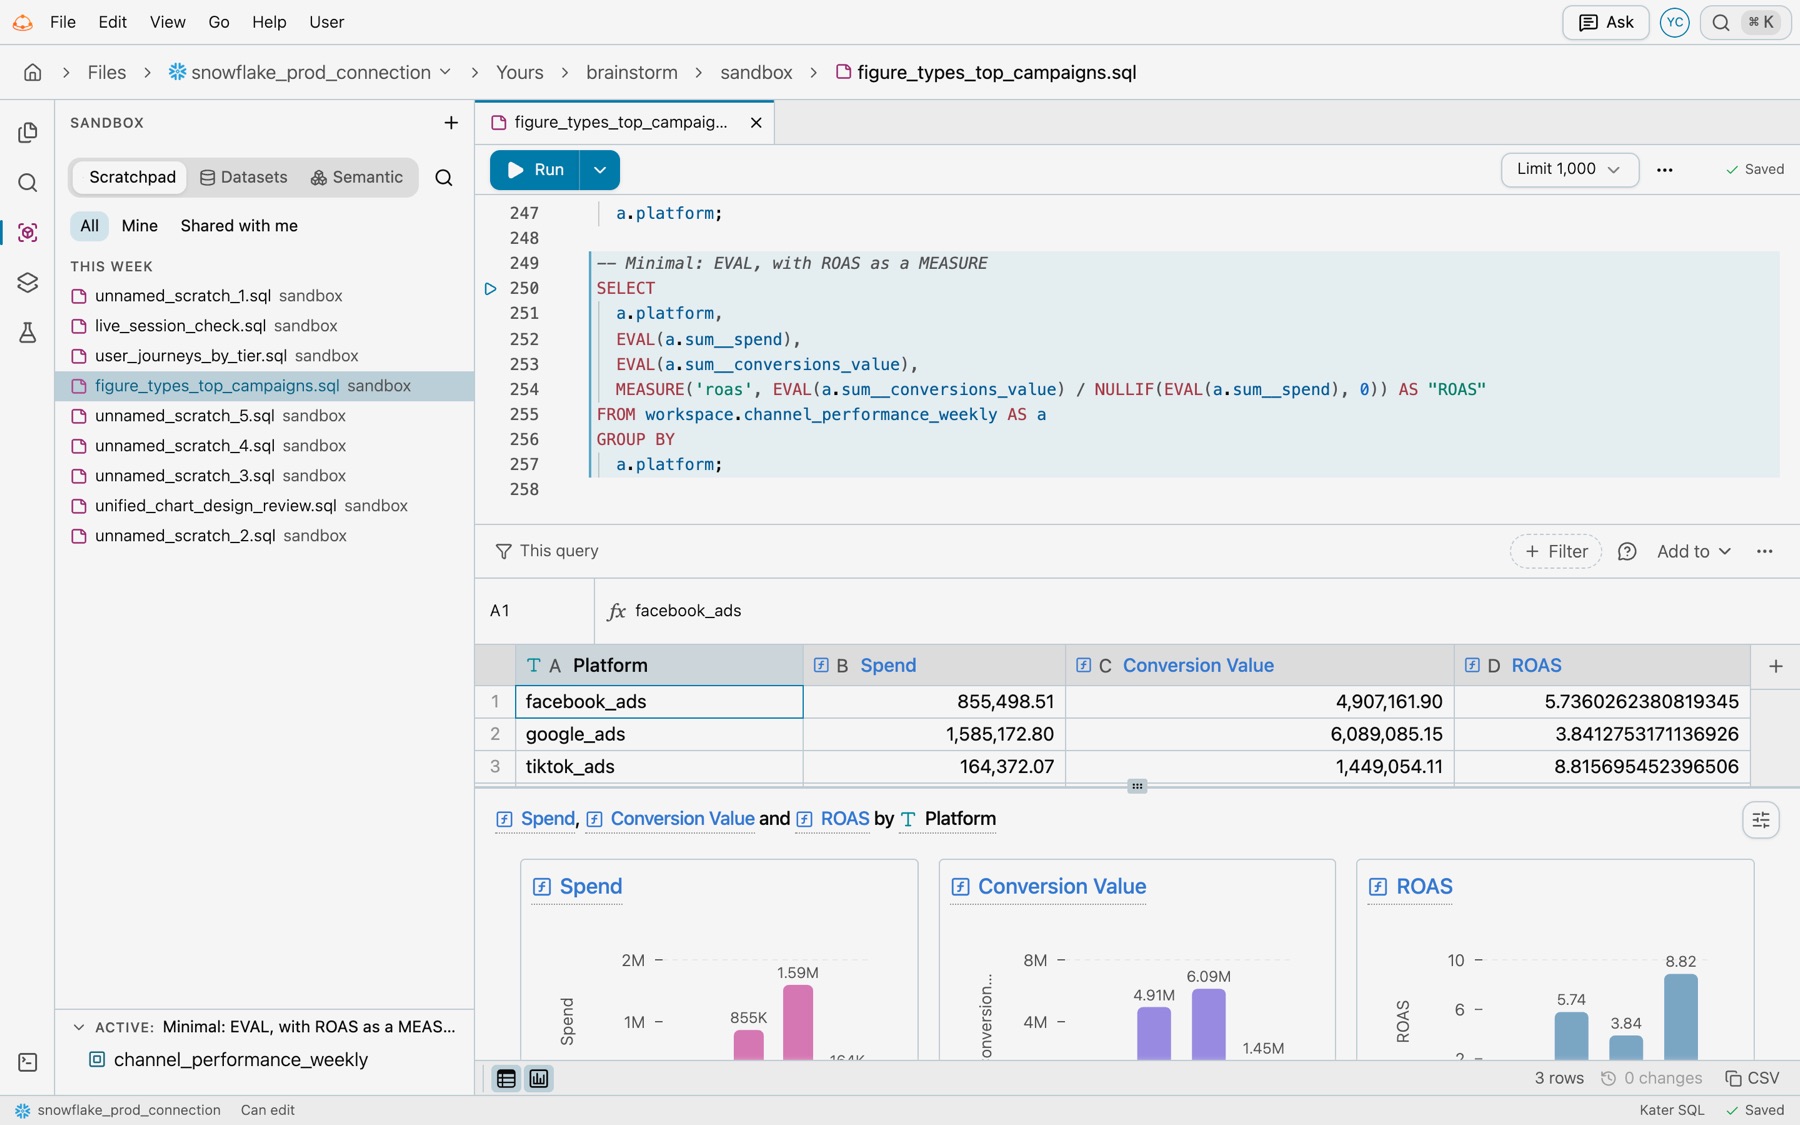Open the Go menu
The width and height of the screenshot is (1800, 1125).
pyautogui.click(x=219, y=22)
